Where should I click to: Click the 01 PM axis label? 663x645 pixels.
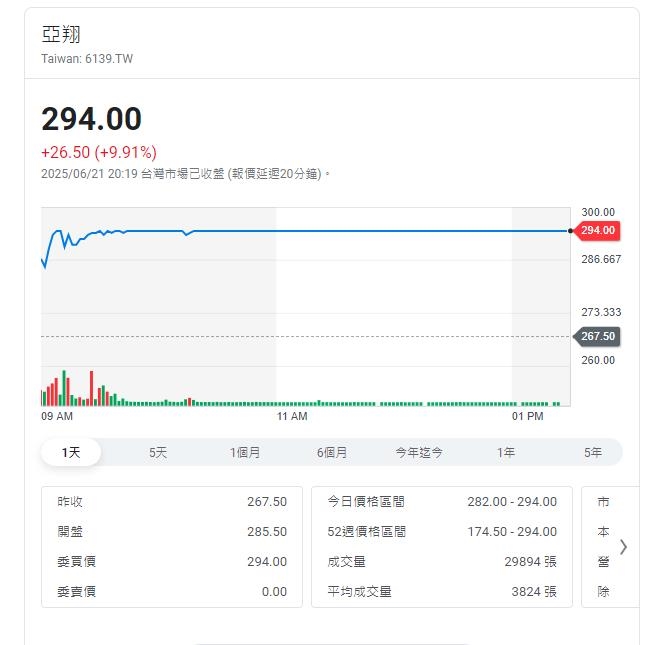click(x=527, y=416)
